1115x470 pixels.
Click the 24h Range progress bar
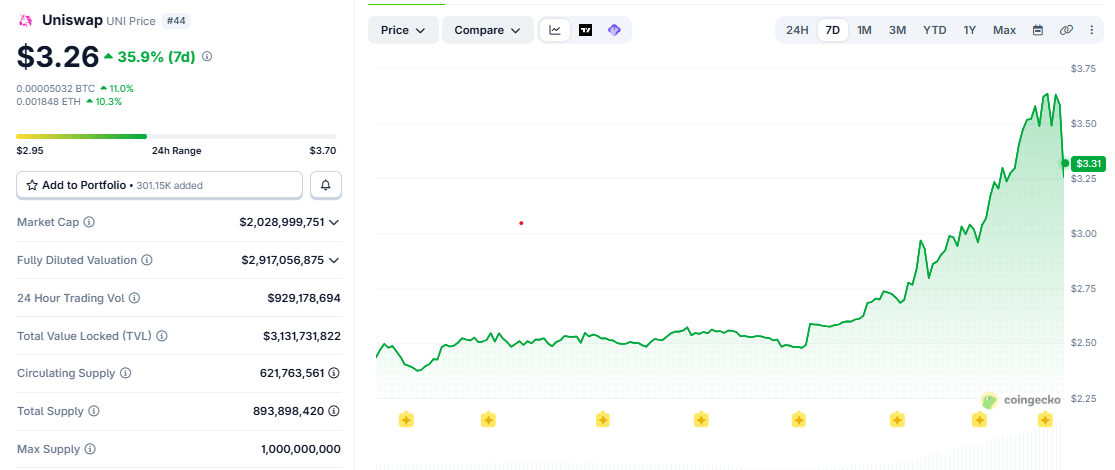(x=176, y=137)
